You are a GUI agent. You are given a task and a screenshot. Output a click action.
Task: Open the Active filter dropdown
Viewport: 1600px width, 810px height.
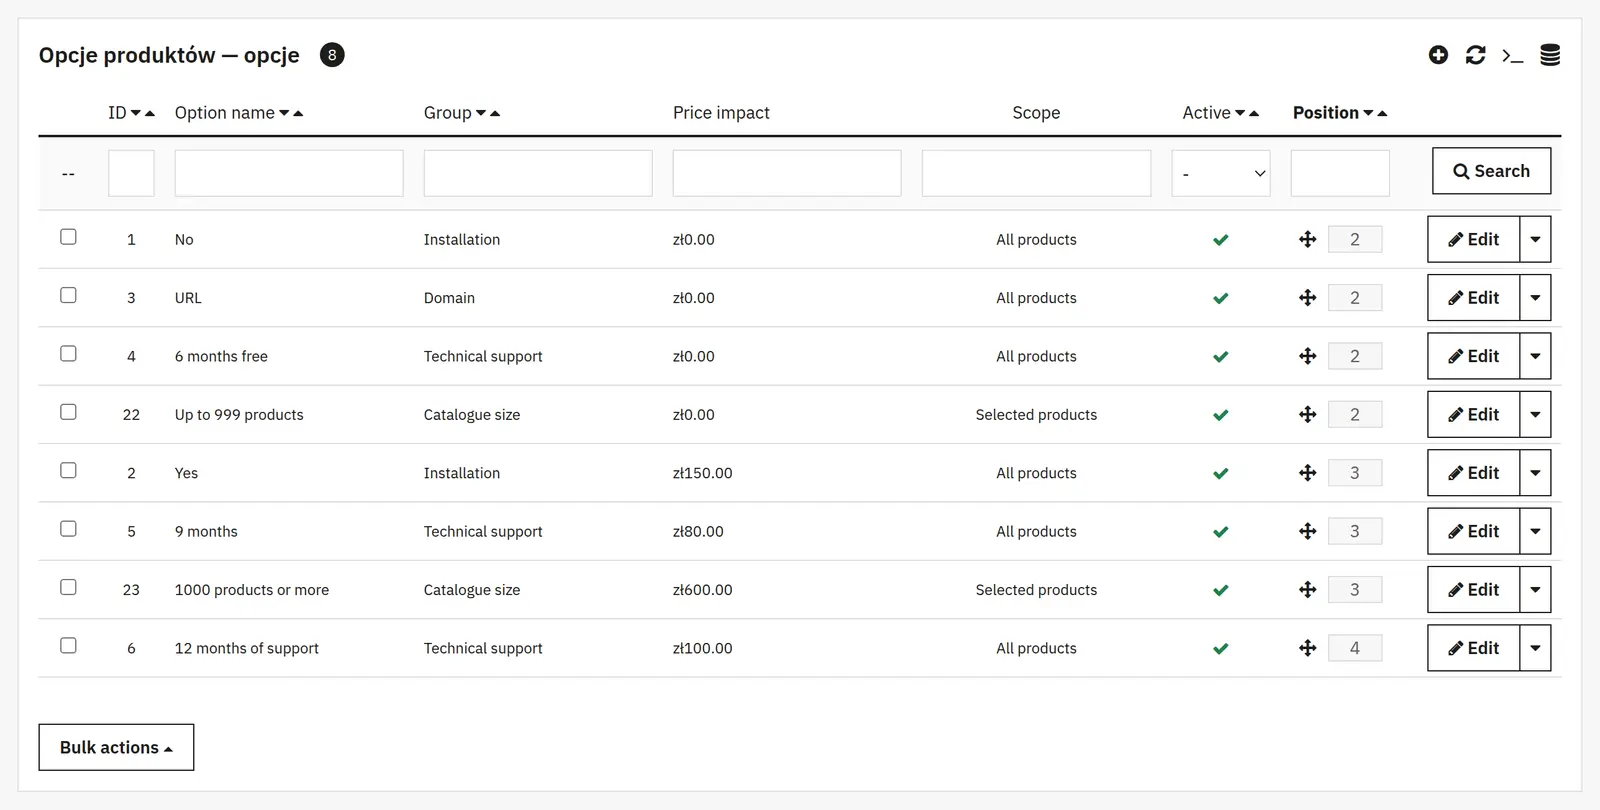[1221, 173]
